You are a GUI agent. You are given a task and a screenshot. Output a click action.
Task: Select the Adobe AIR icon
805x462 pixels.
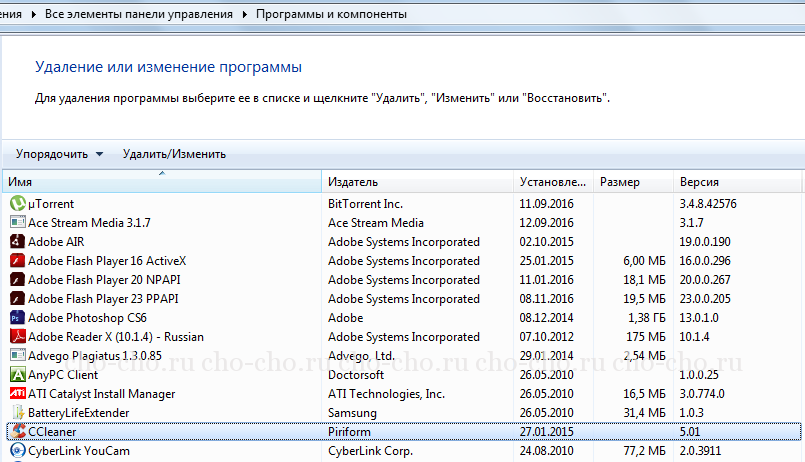[17, 241]
